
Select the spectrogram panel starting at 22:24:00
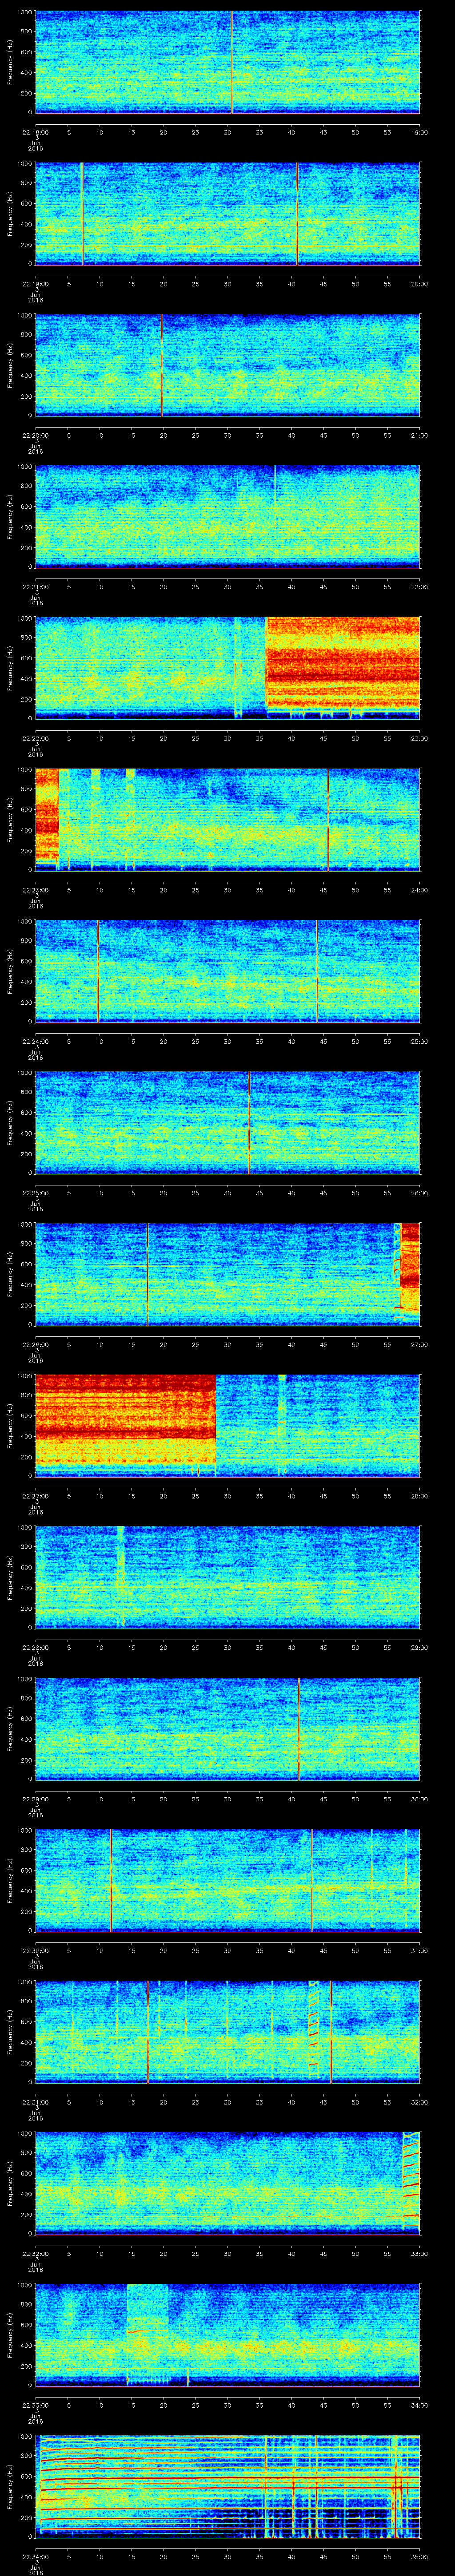(x=228, y=971)
